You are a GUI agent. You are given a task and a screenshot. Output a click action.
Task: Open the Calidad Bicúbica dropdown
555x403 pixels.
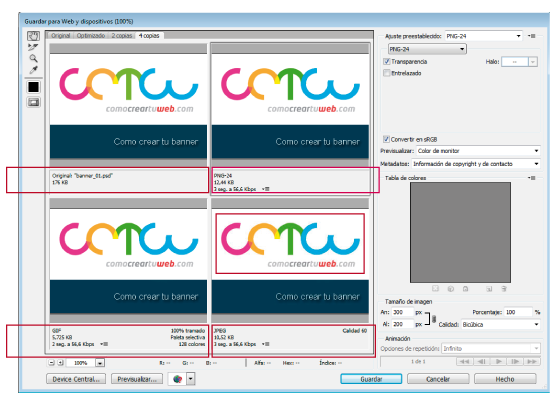500,324
